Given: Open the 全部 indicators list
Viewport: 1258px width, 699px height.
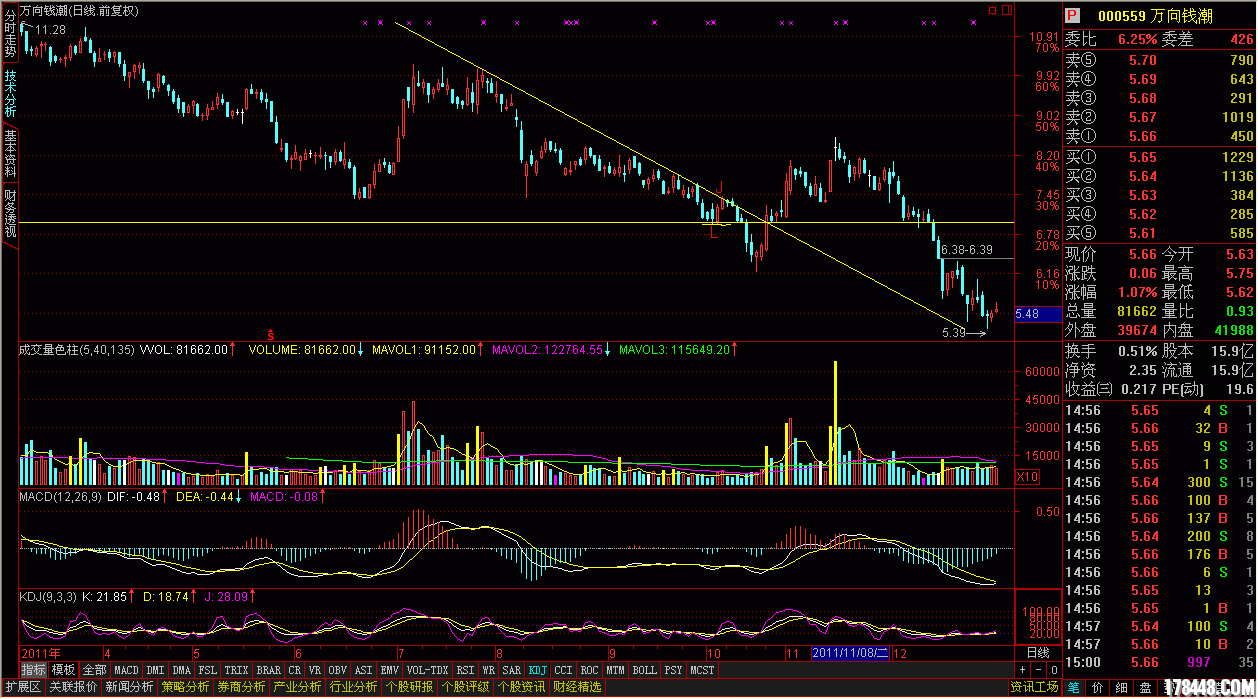Looking at the screenshot, I should (94, 670).
